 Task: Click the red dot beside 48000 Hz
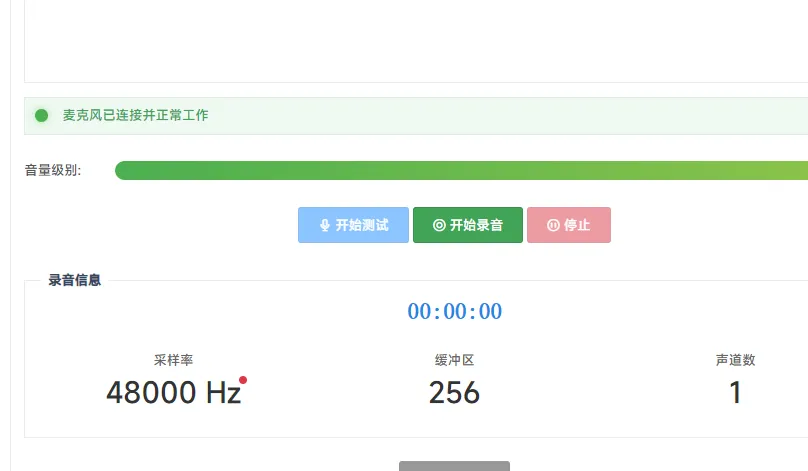[243, 380]
